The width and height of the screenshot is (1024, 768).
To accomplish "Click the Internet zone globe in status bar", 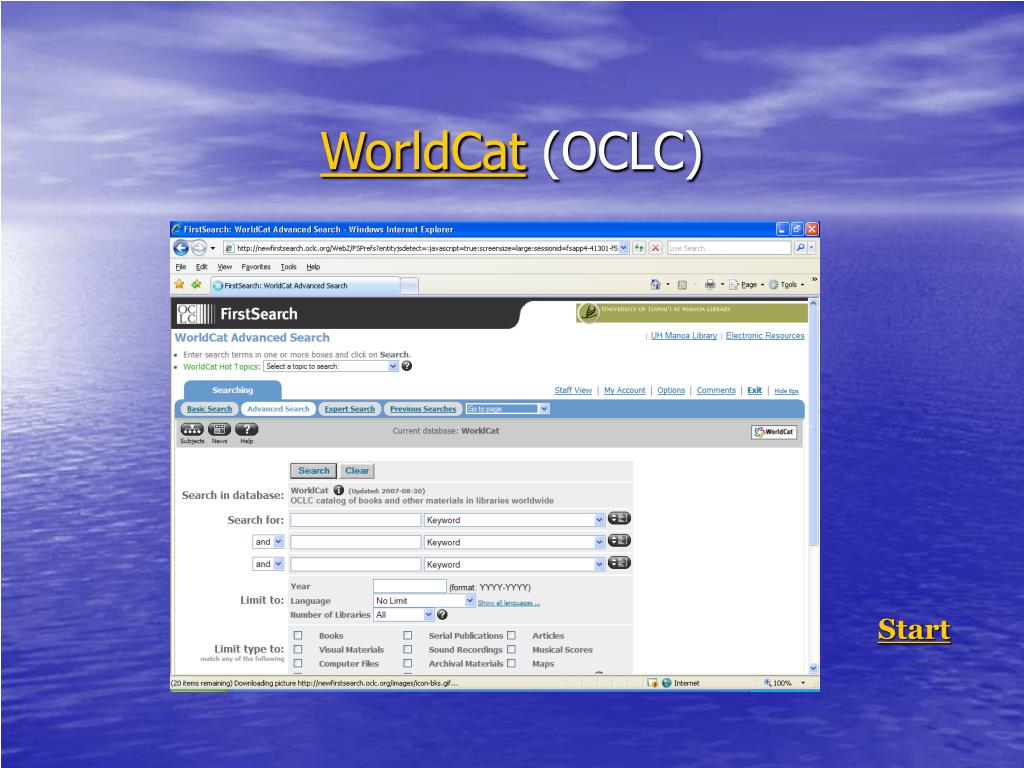I will [x=666, y=683].
